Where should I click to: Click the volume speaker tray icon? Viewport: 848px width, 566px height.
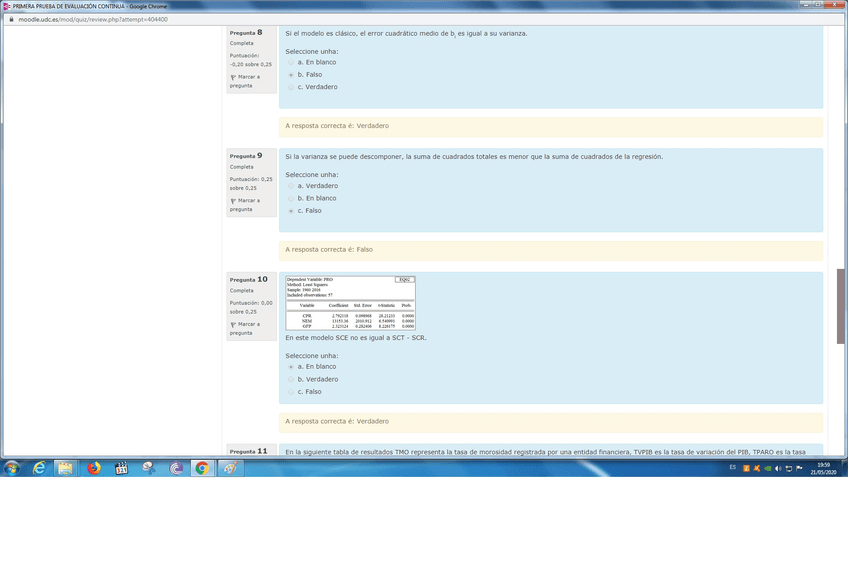[778, 468]
